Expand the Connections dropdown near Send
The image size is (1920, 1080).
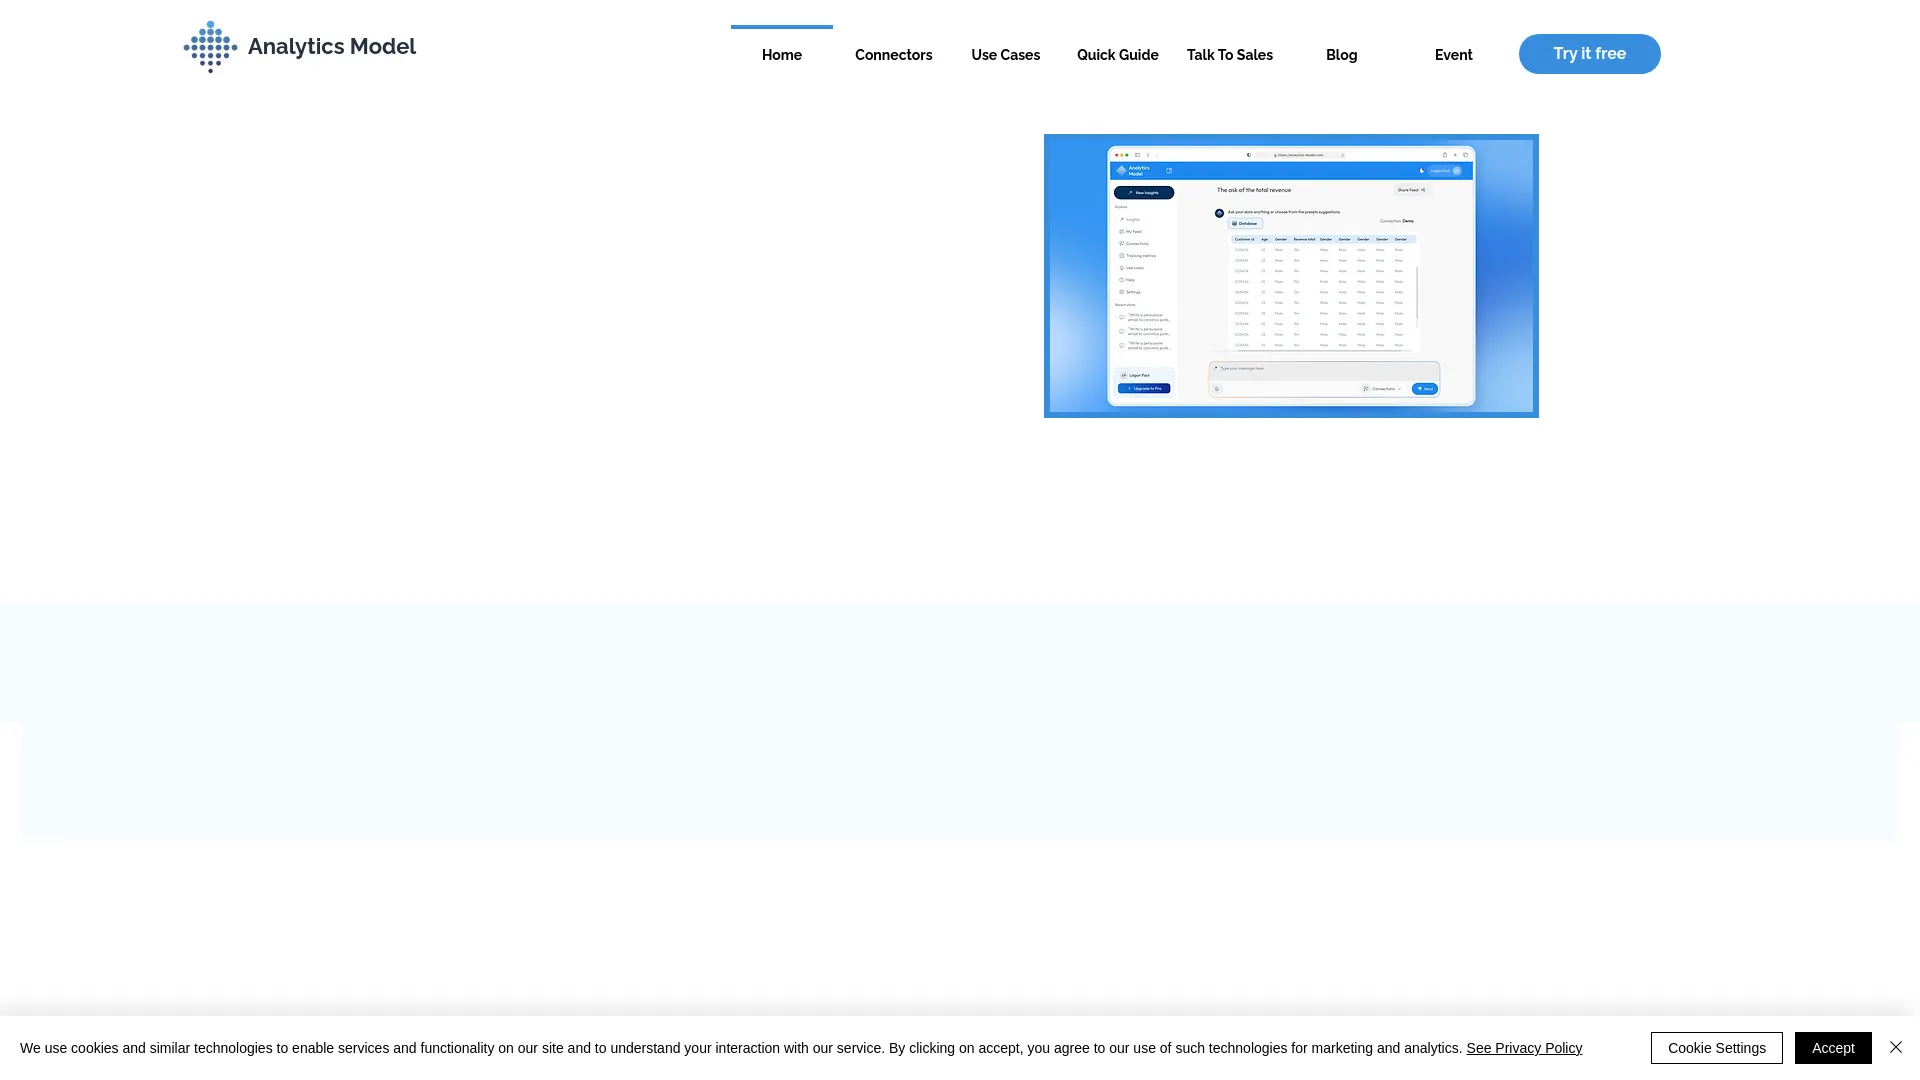click(1382, 389)
